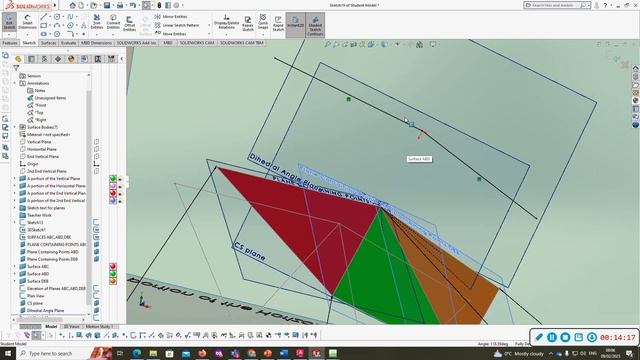Open the ConfigurationManager tab
Viewport: 640px width, 360px height.
point(44,59)
